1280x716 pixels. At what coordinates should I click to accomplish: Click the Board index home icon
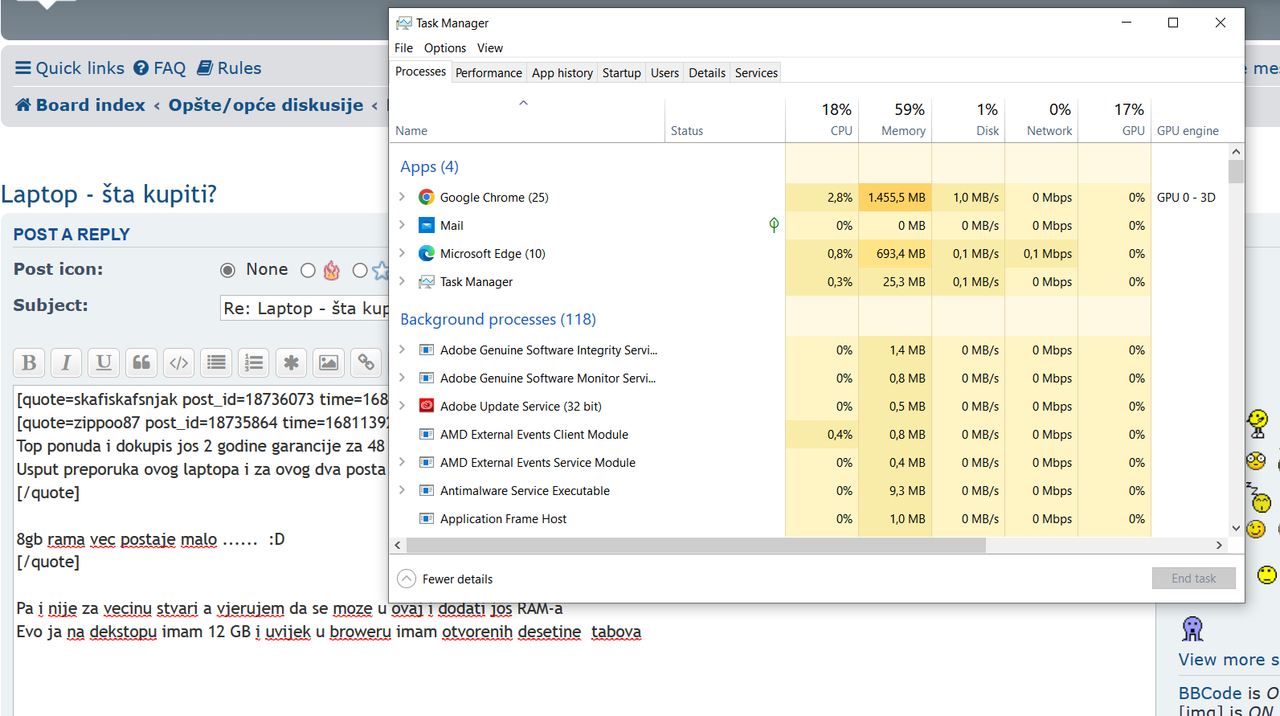tap(23, 105)
